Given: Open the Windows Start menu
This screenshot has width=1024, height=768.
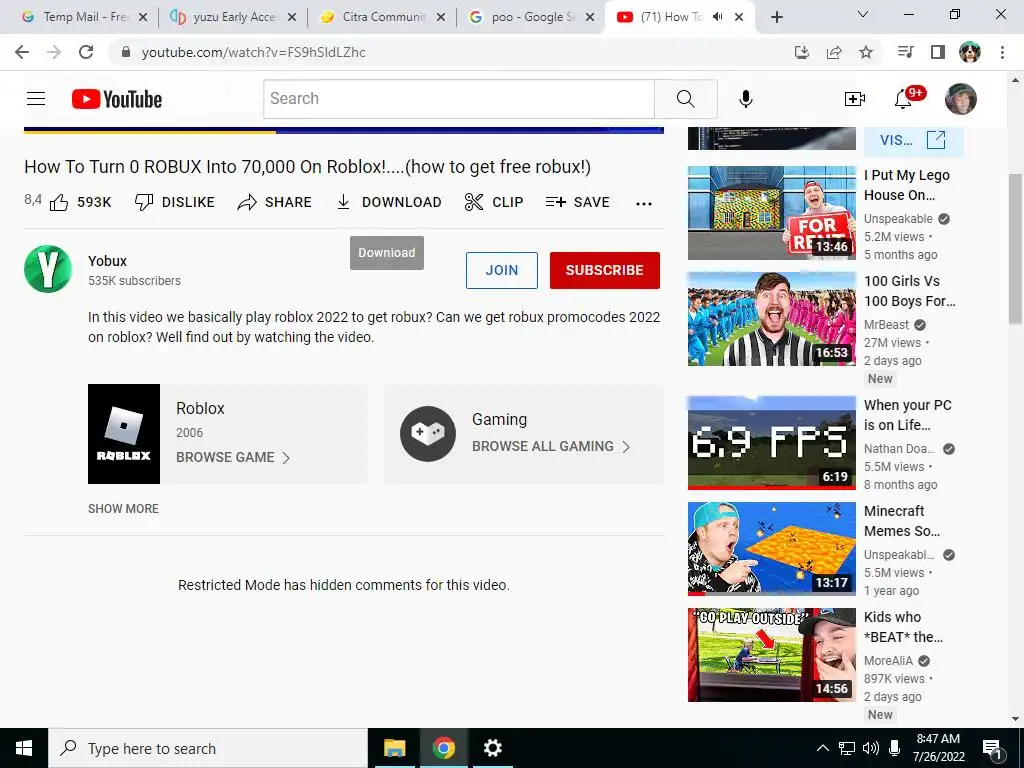Looking at the screenshot, I should pyautogui.click(x=24, y=748).
